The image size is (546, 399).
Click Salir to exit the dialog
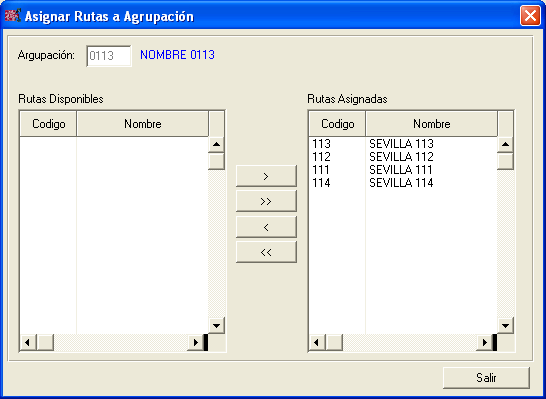click(486, 378)
